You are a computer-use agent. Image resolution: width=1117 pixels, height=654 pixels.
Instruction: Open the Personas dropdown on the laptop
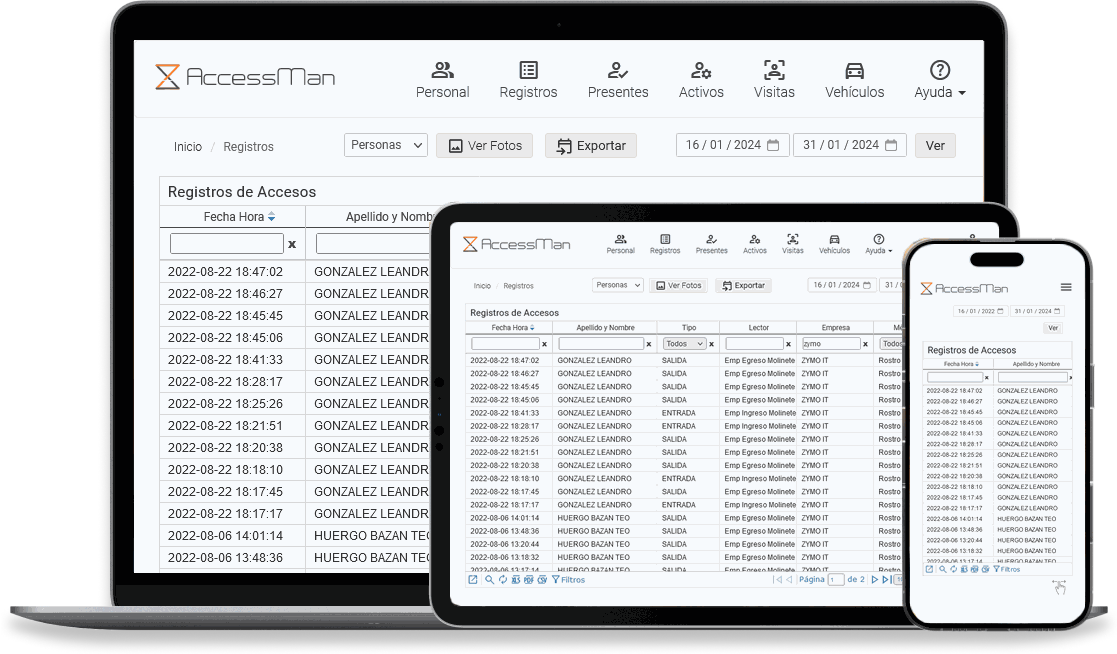pos(385,145)
